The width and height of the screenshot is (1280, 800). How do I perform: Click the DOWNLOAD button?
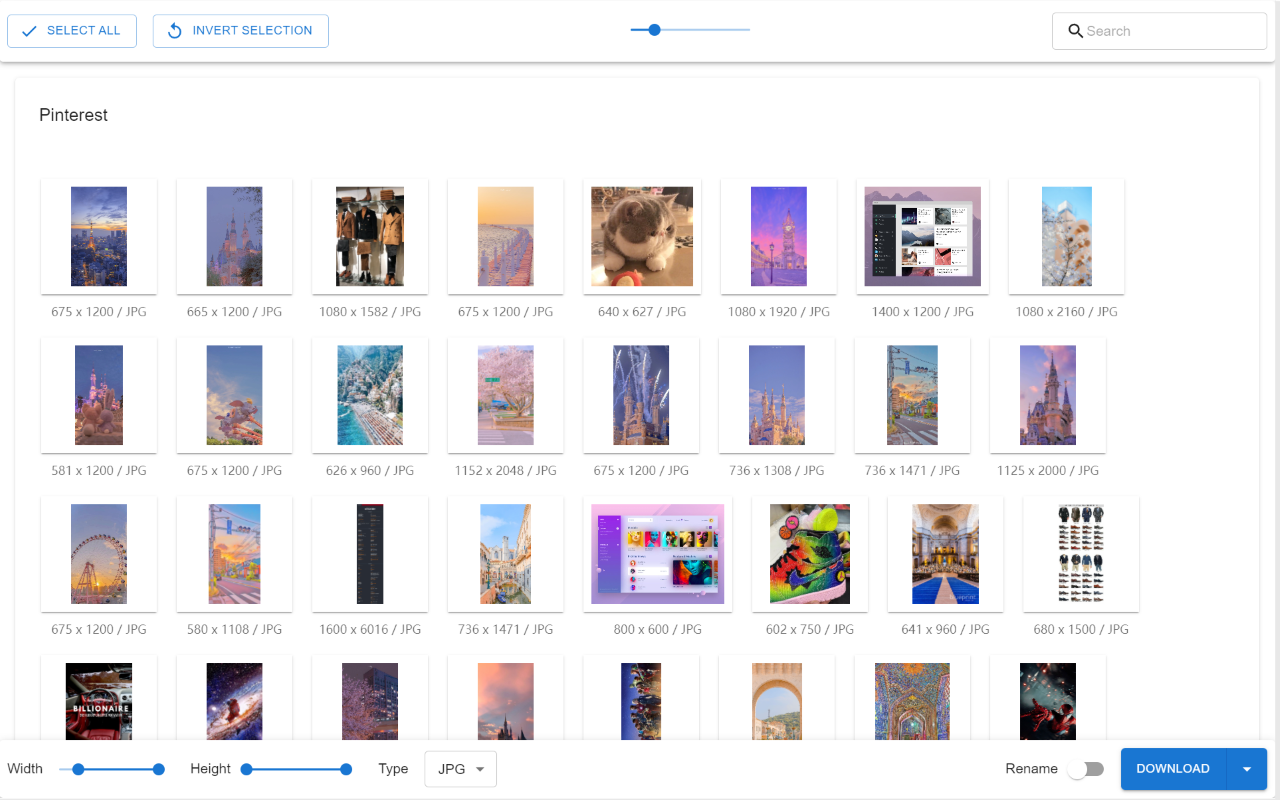[x=1173, y=769]
